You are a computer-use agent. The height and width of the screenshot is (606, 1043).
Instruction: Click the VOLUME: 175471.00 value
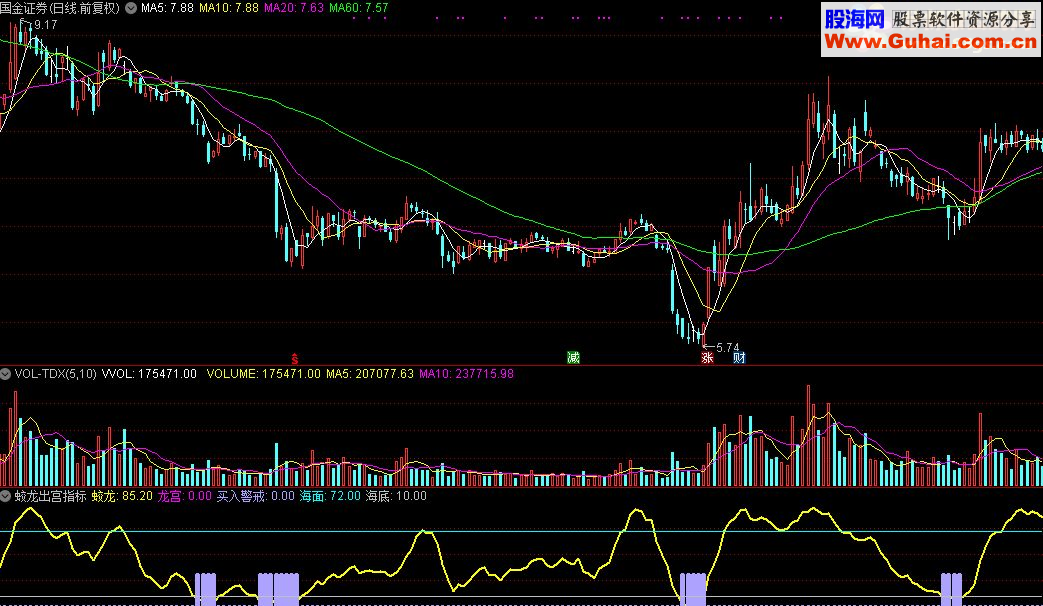click(263, 374)
